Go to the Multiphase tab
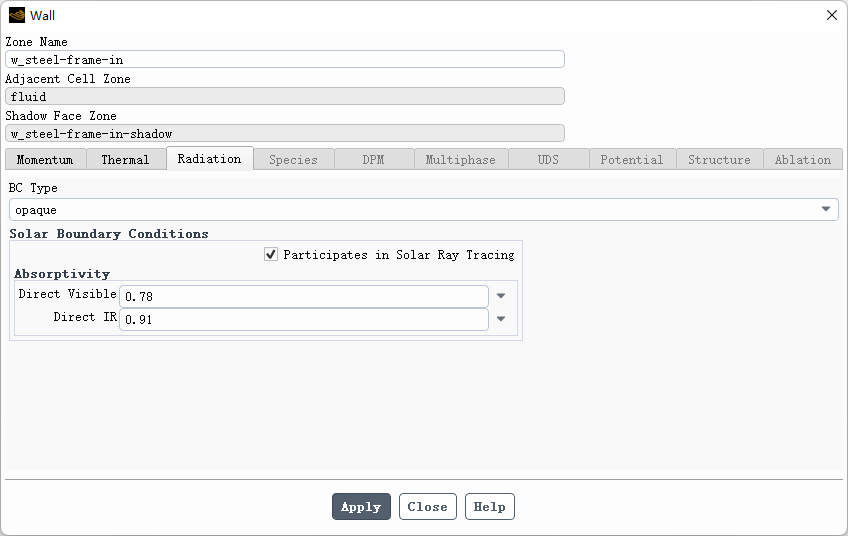This screenshot has width=848, height=536. (x=460, y=159)
